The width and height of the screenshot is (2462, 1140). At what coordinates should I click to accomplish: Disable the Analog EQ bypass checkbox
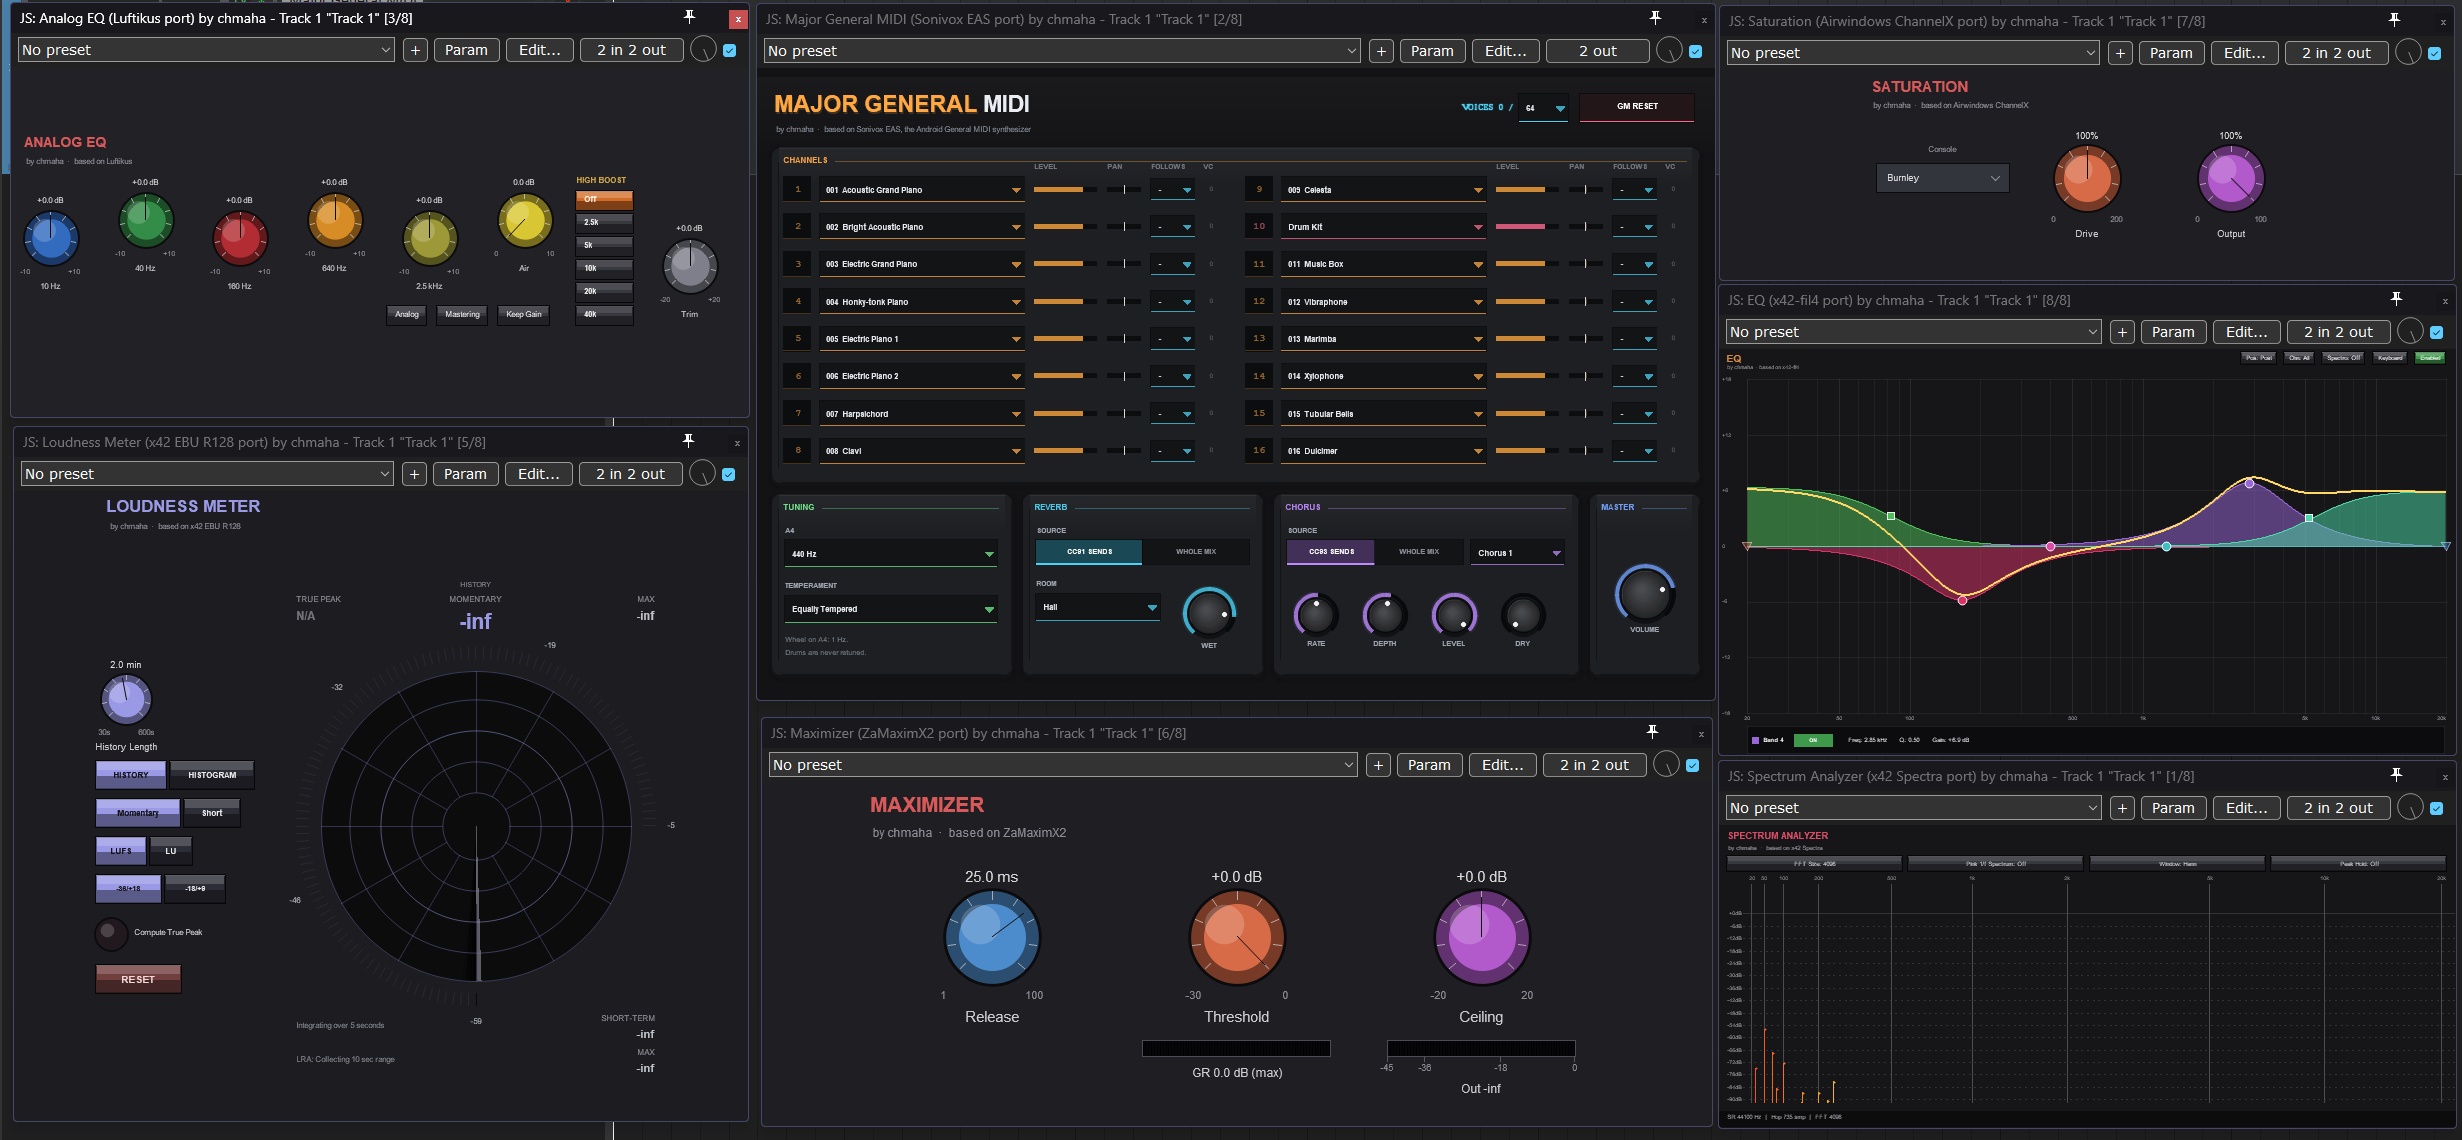coord(730,50)
